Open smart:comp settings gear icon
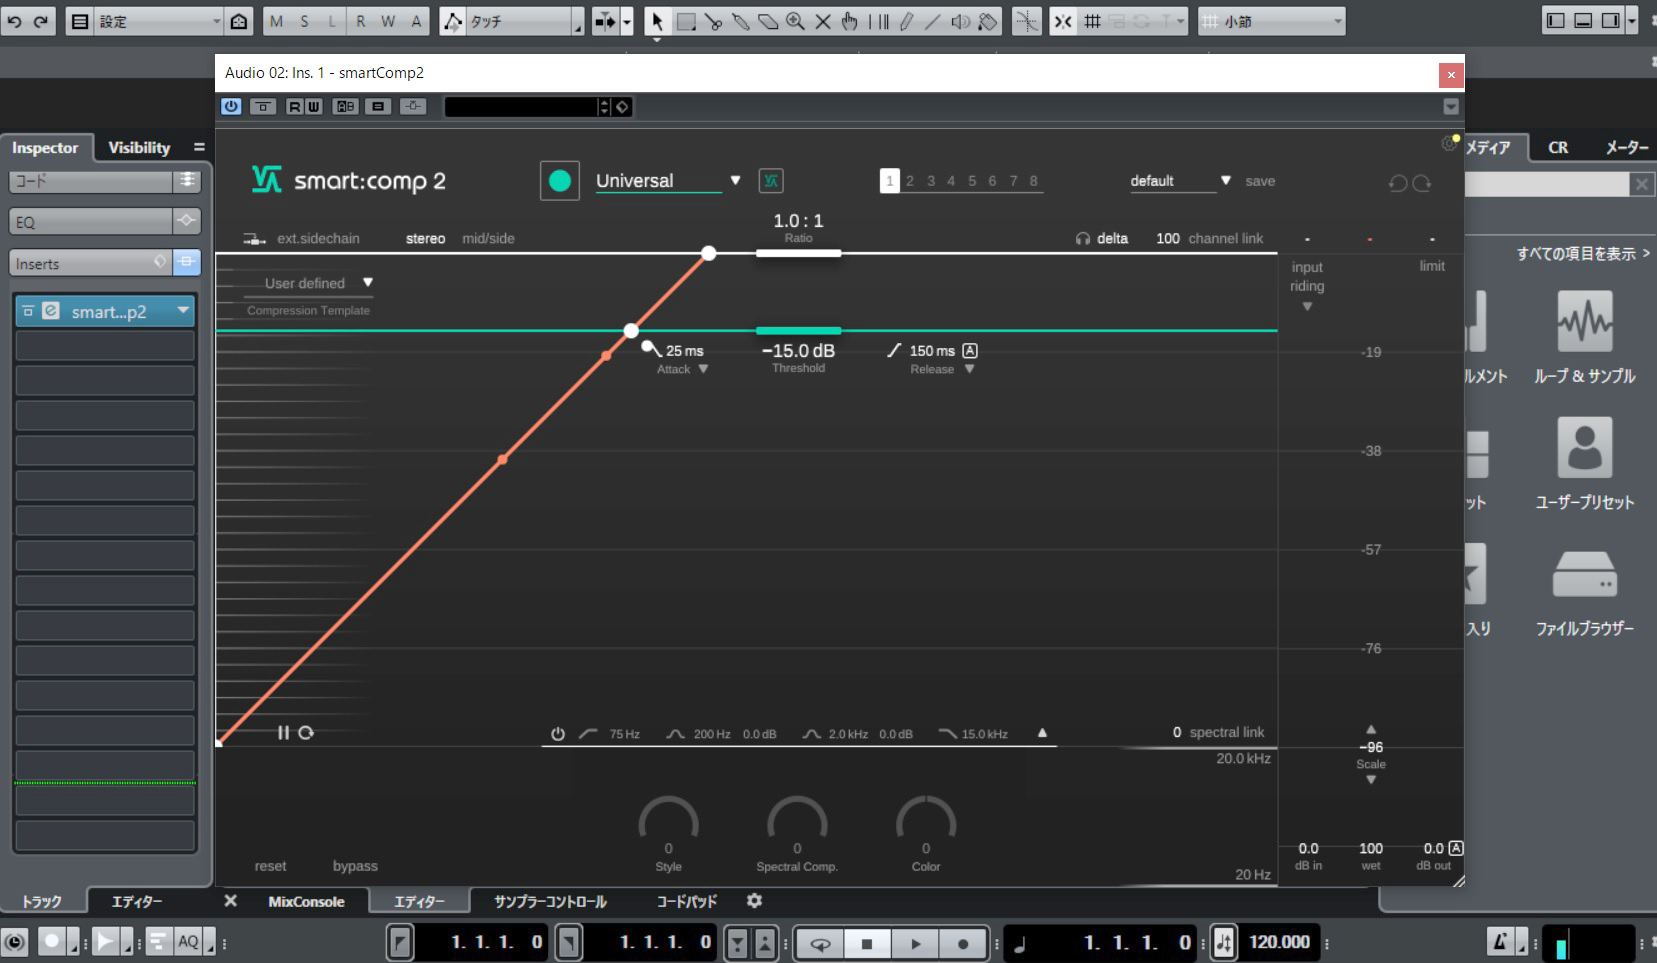 point(1449,145)
